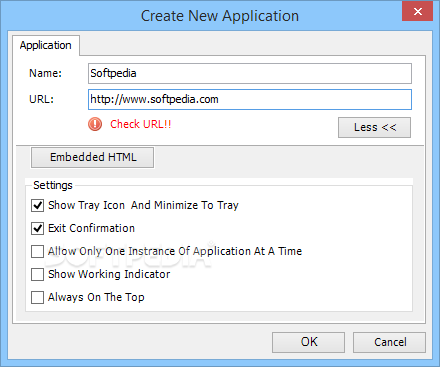440x367 pixels.
Task: Enable Show Tray Icon And Minimize To Tray checkbox
Action: pyautogui.click(x=37, y=205)
